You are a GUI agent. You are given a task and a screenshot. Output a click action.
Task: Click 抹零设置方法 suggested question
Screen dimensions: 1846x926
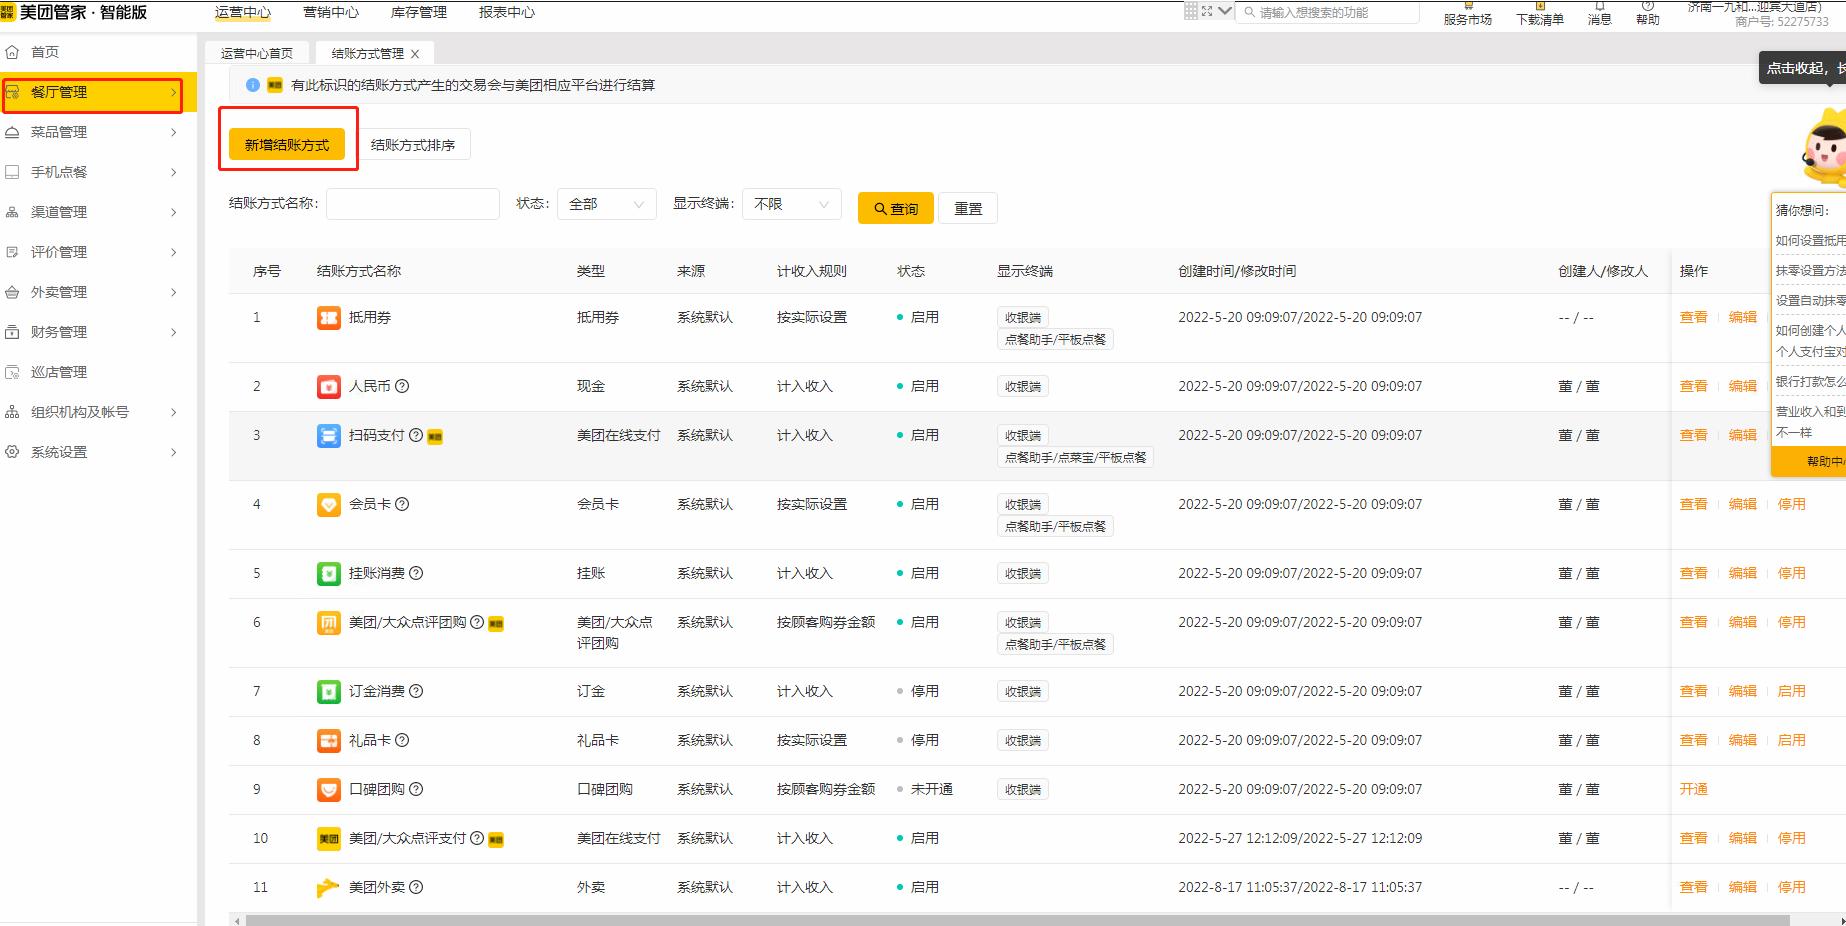[1811, 271]
